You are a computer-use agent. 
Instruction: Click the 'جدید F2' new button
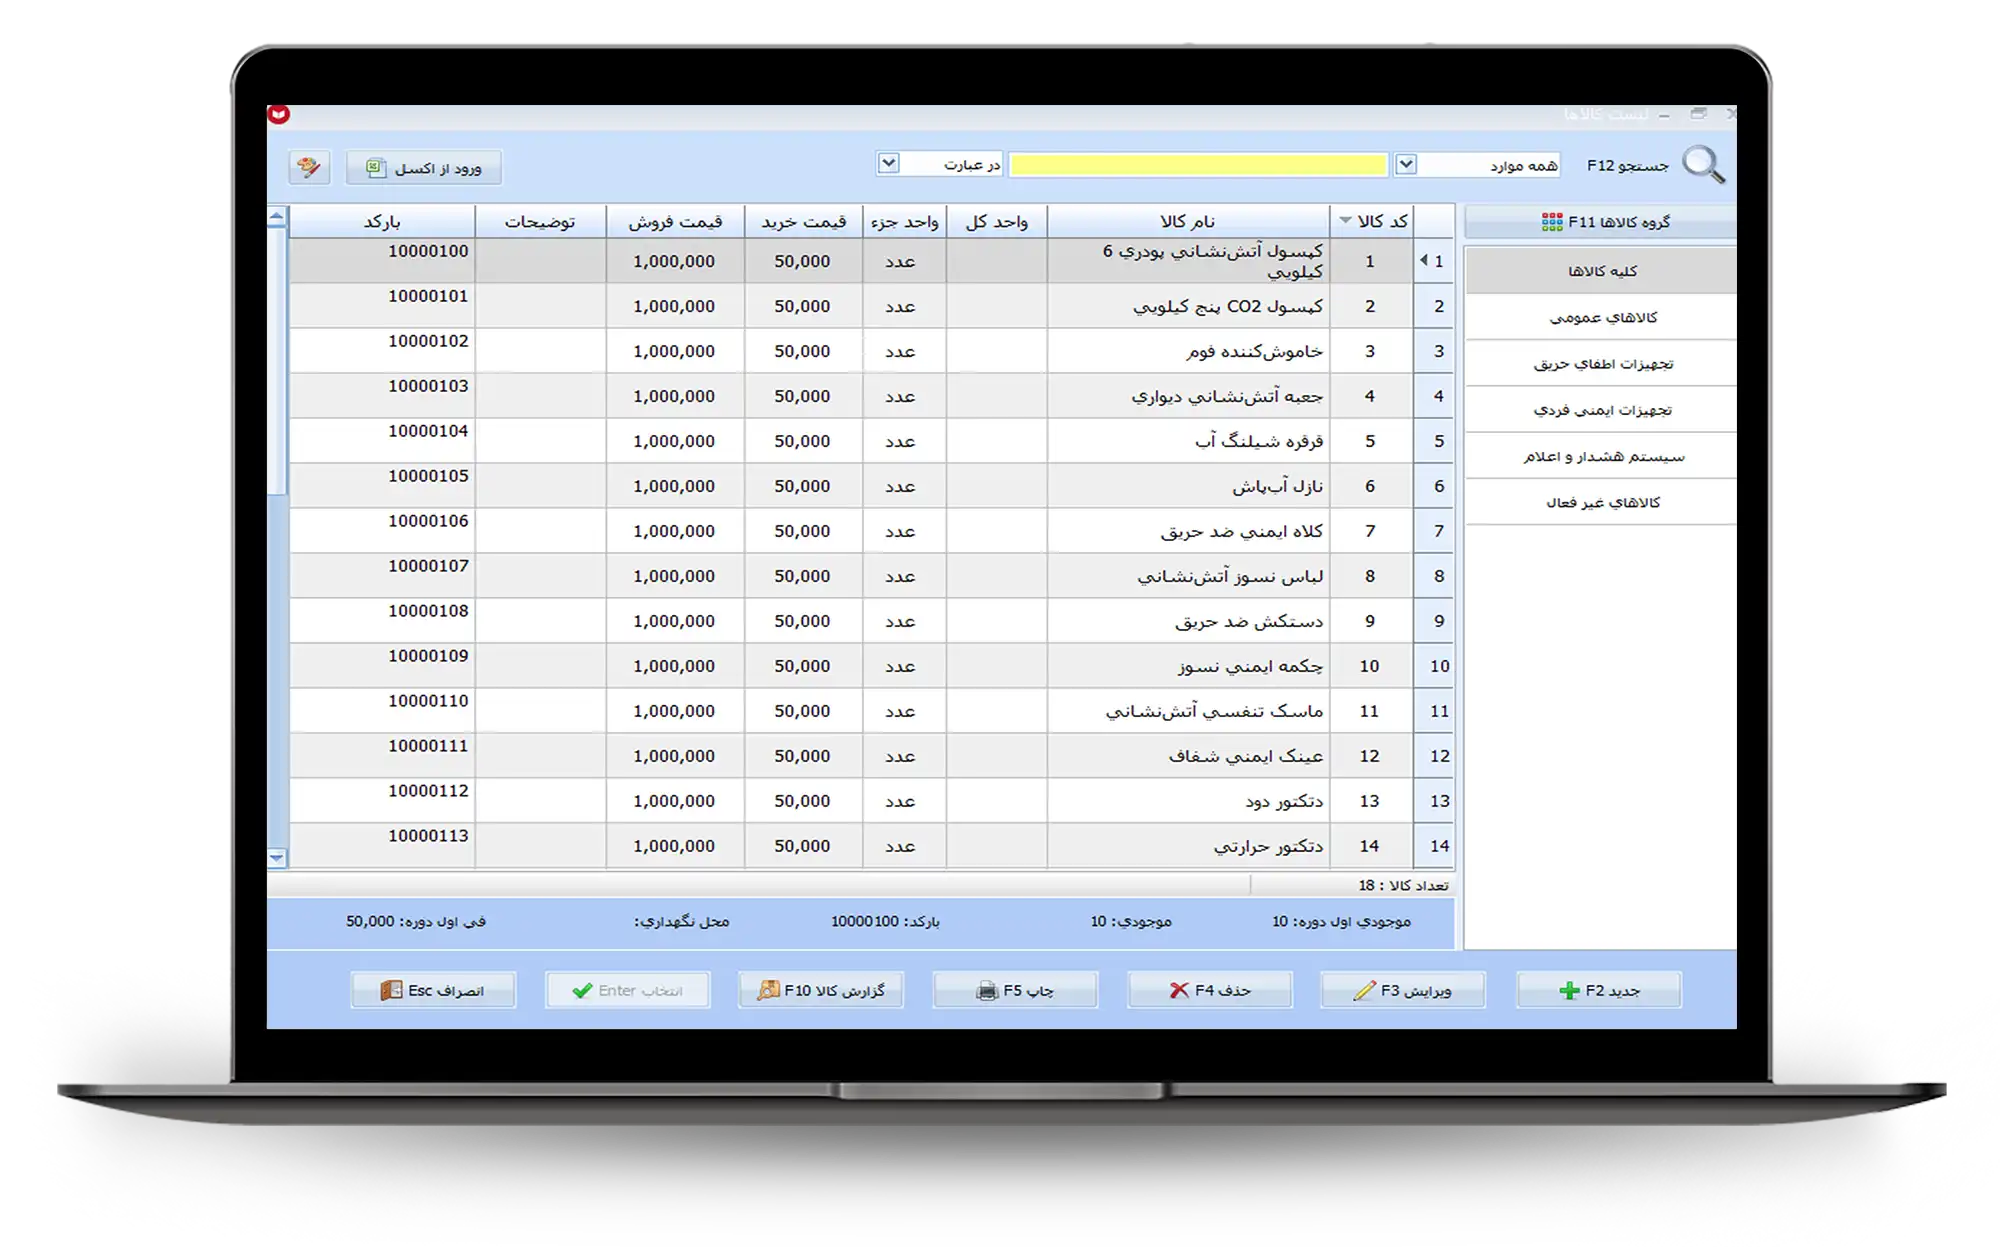tap(1599, 990)
